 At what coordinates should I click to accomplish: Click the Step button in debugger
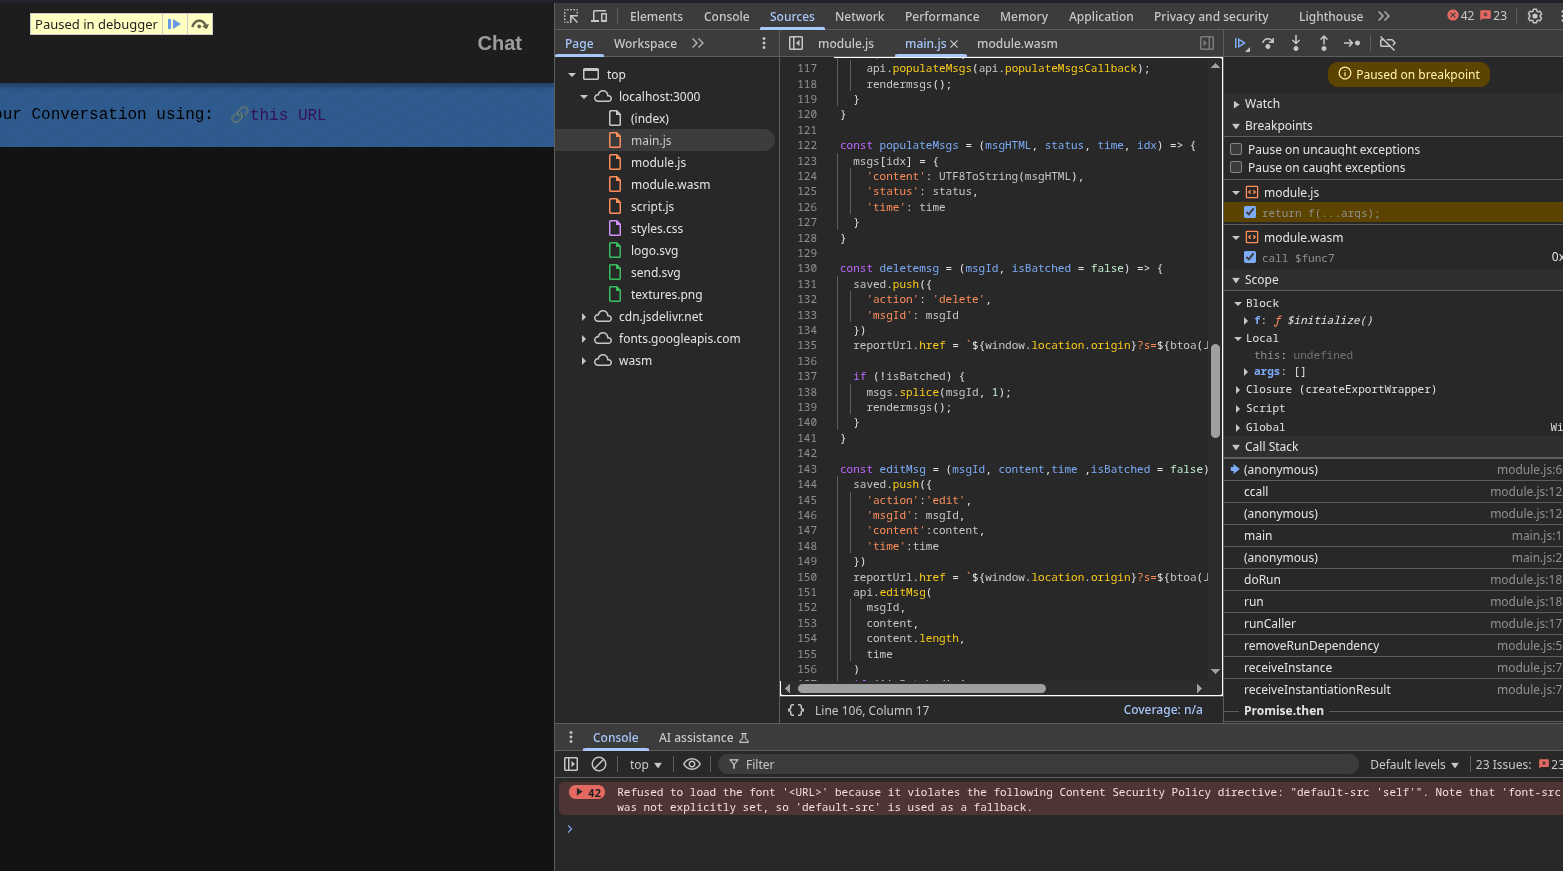point(1352,43)
